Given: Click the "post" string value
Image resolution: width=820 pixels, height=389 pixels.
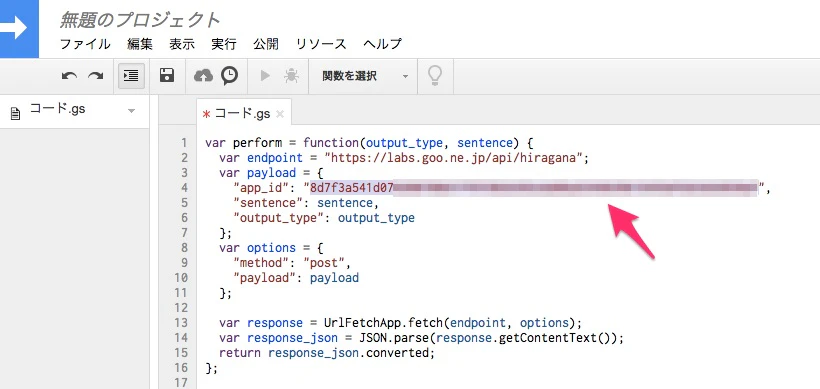Looking at the screenshot, I should pos(324,263).
